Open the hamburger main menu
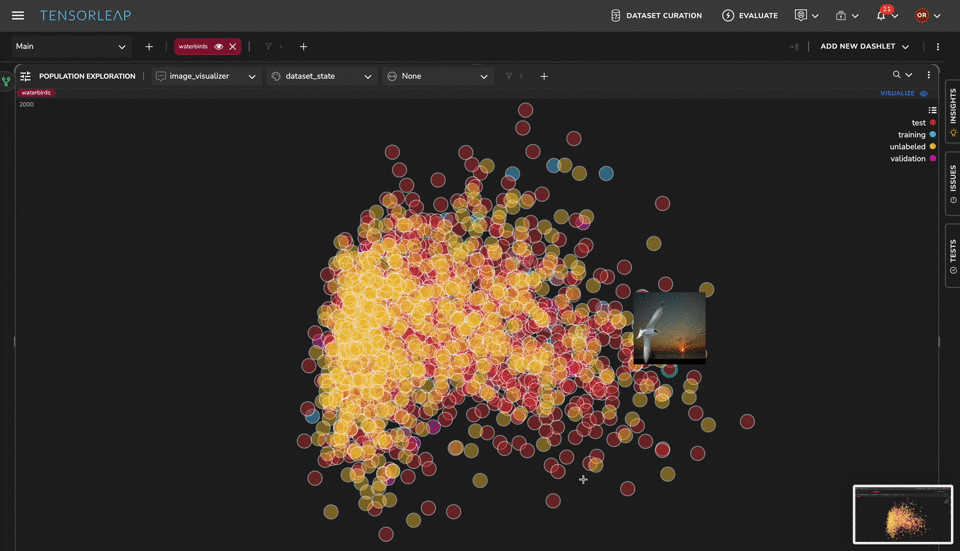 [x=17, y=16]
